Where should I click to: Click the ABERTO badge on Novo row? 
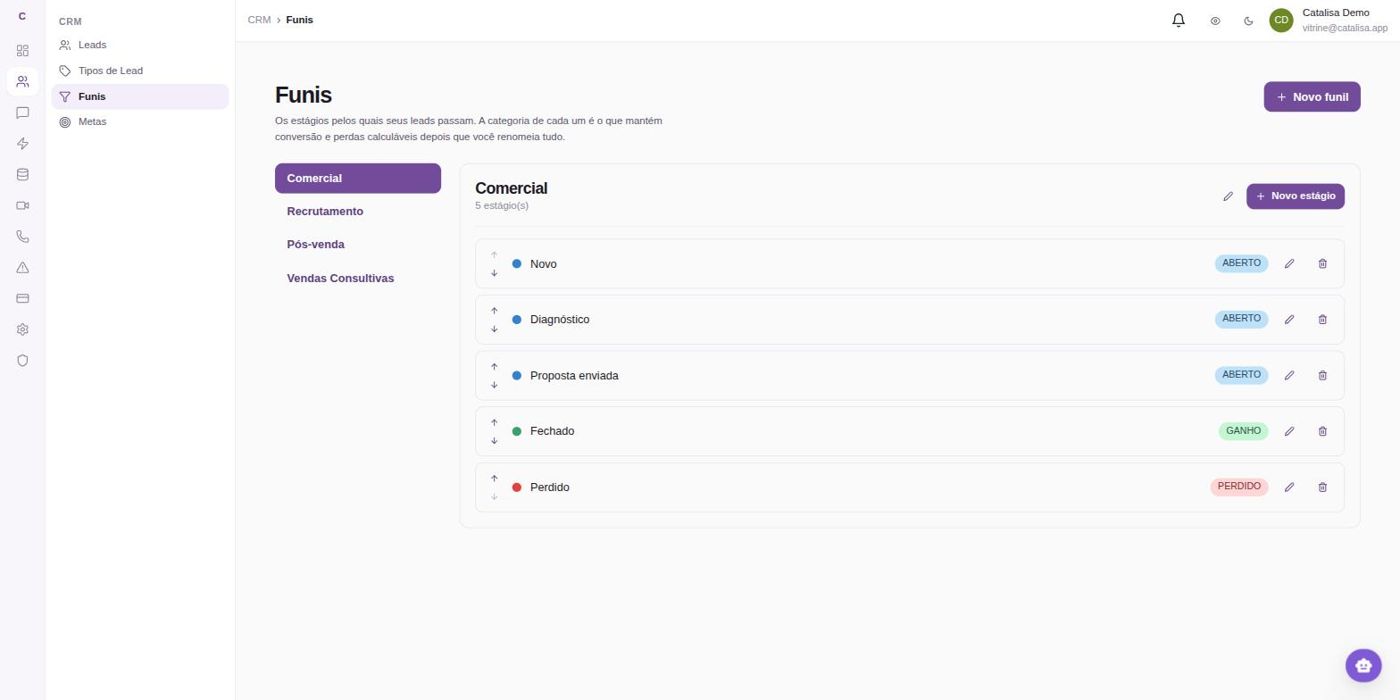click(x=1241, y=264)
